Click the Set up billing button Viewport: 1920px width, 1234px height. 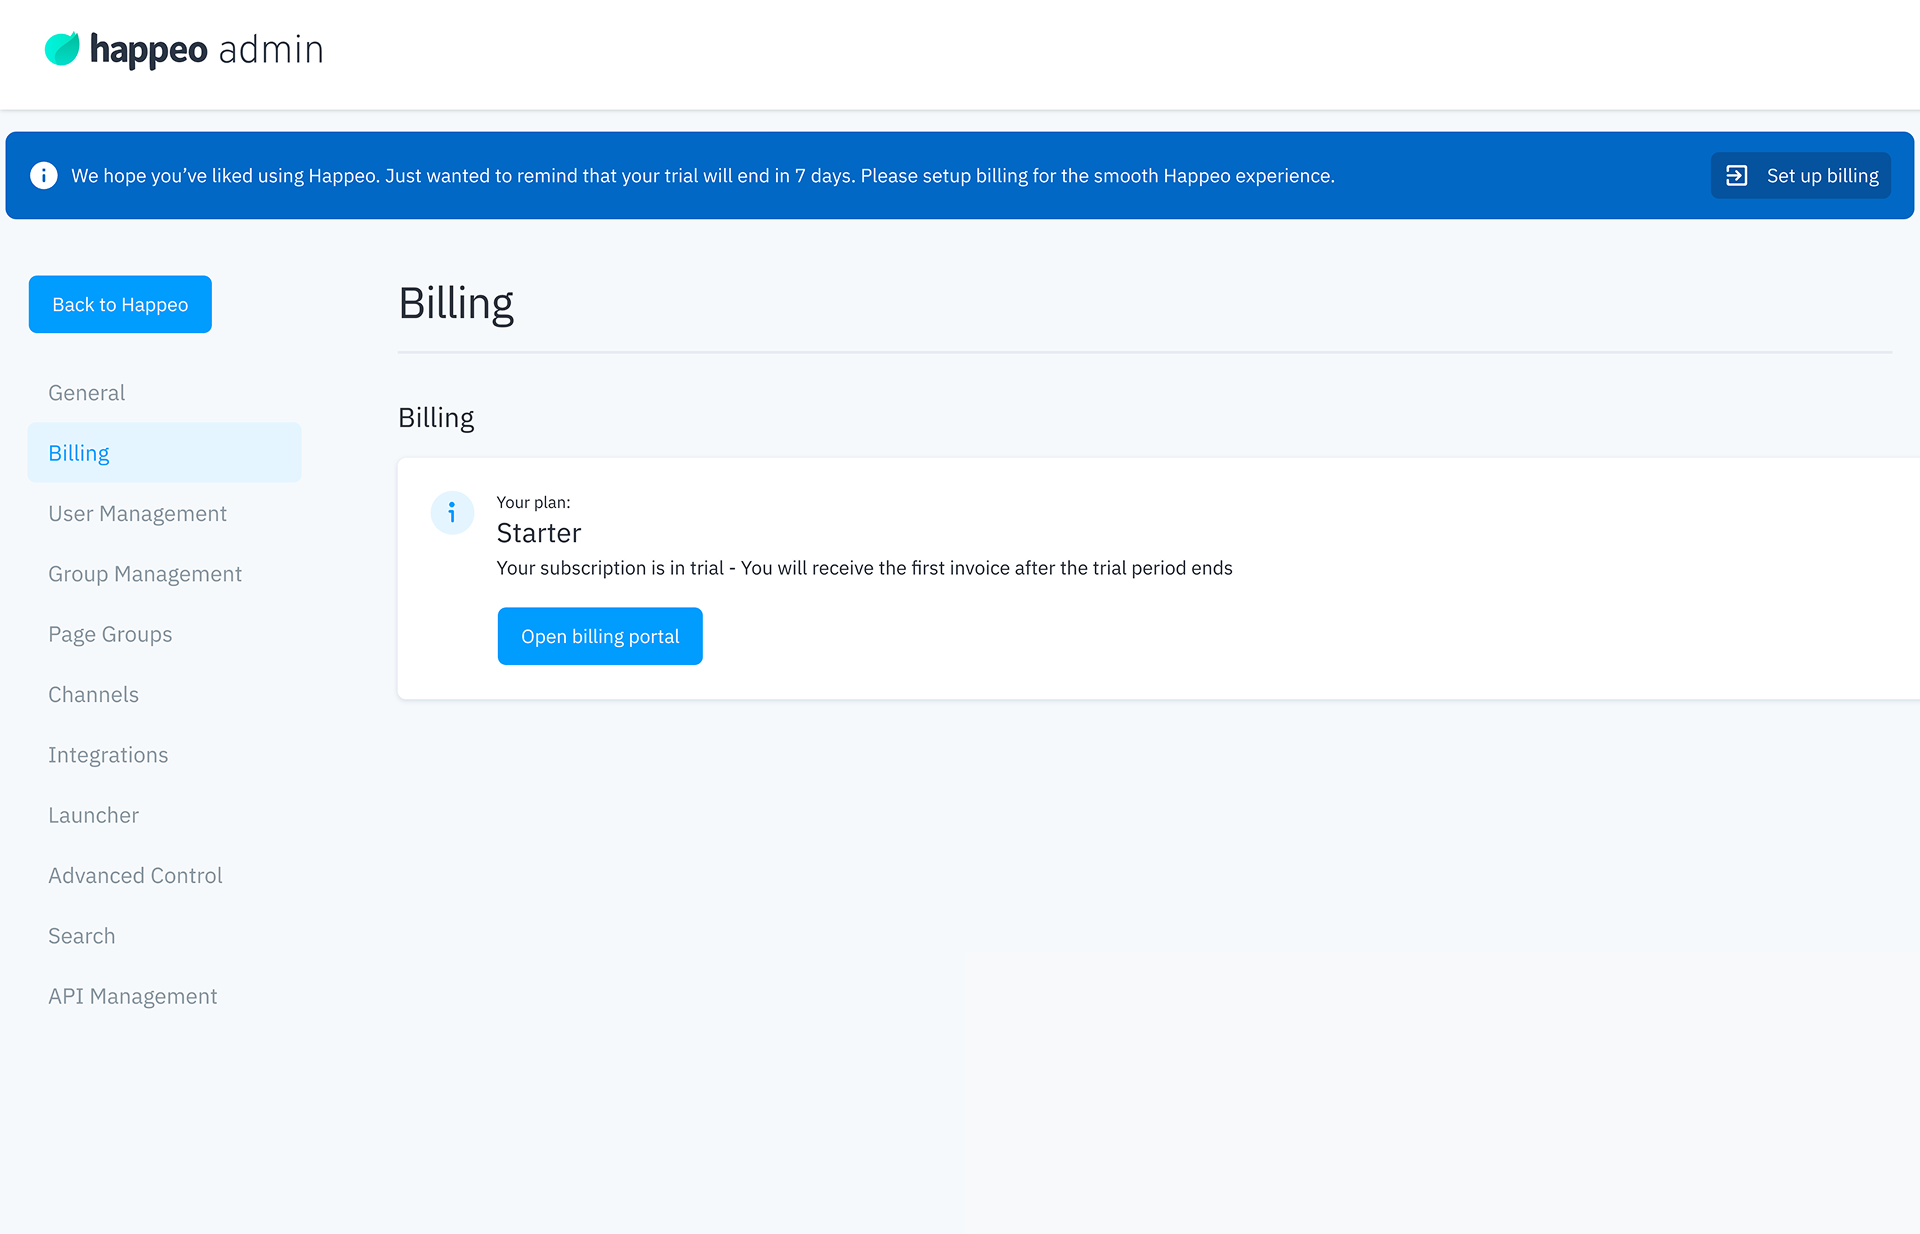[1800, 175]
